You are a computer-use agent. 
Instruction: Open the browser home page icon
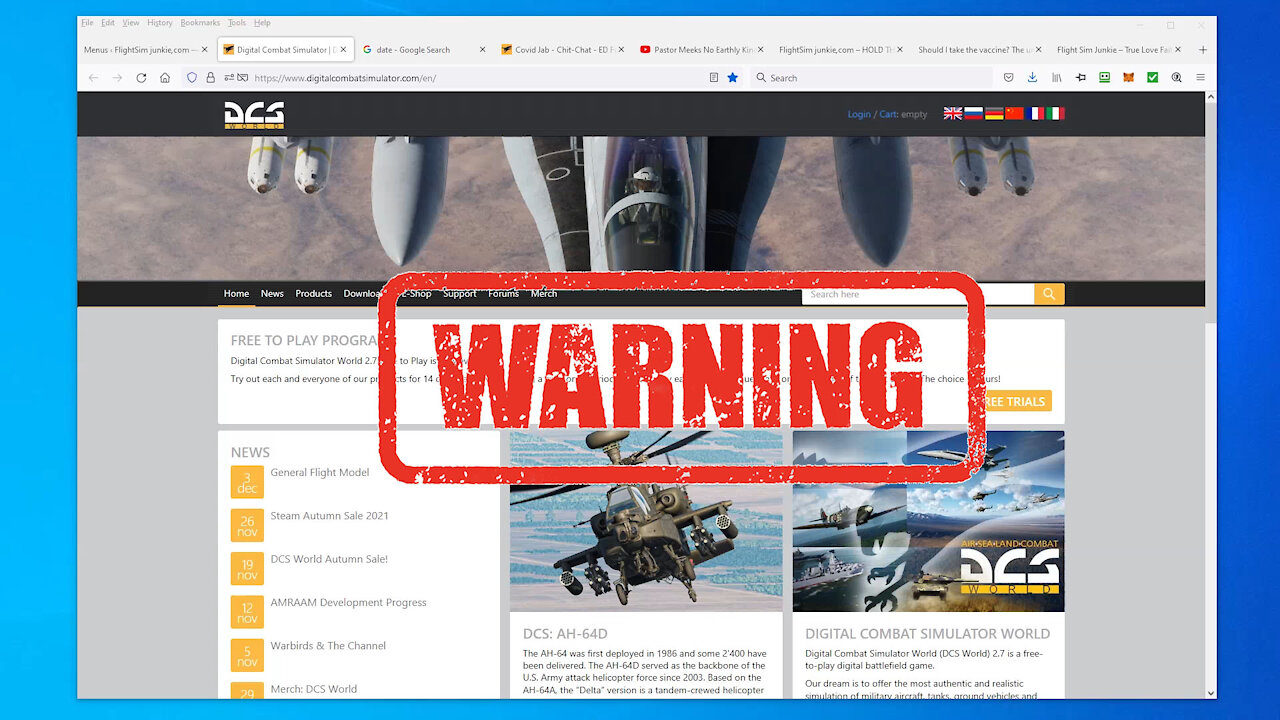click(165, 78)
